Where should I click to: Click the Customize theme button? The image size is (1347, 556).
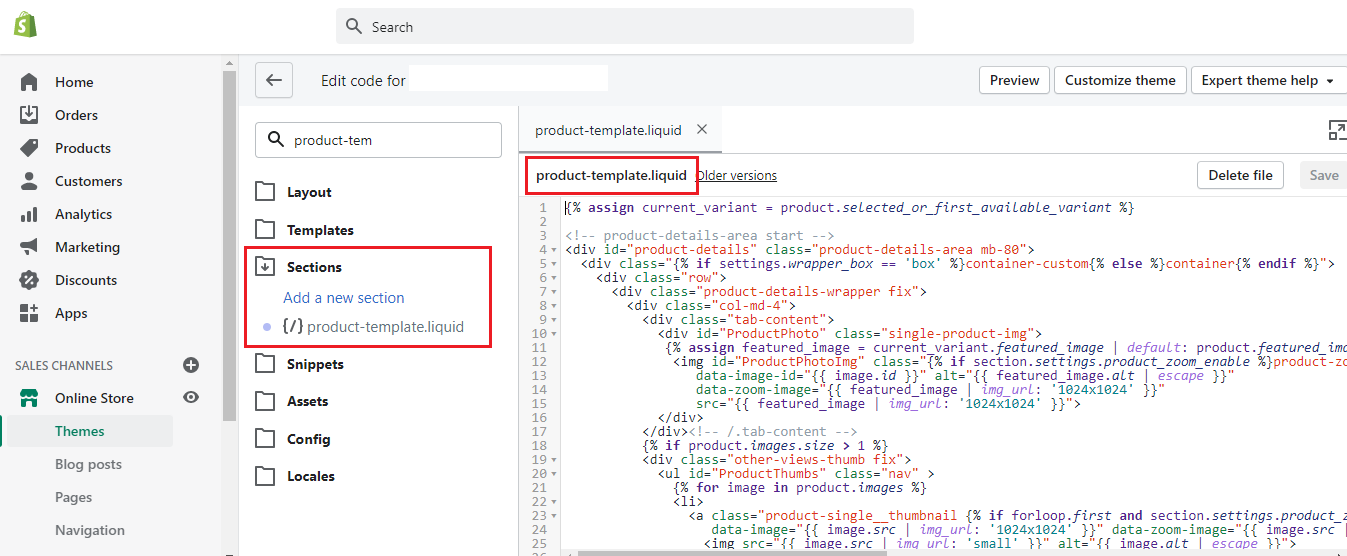coord(1120,80)
